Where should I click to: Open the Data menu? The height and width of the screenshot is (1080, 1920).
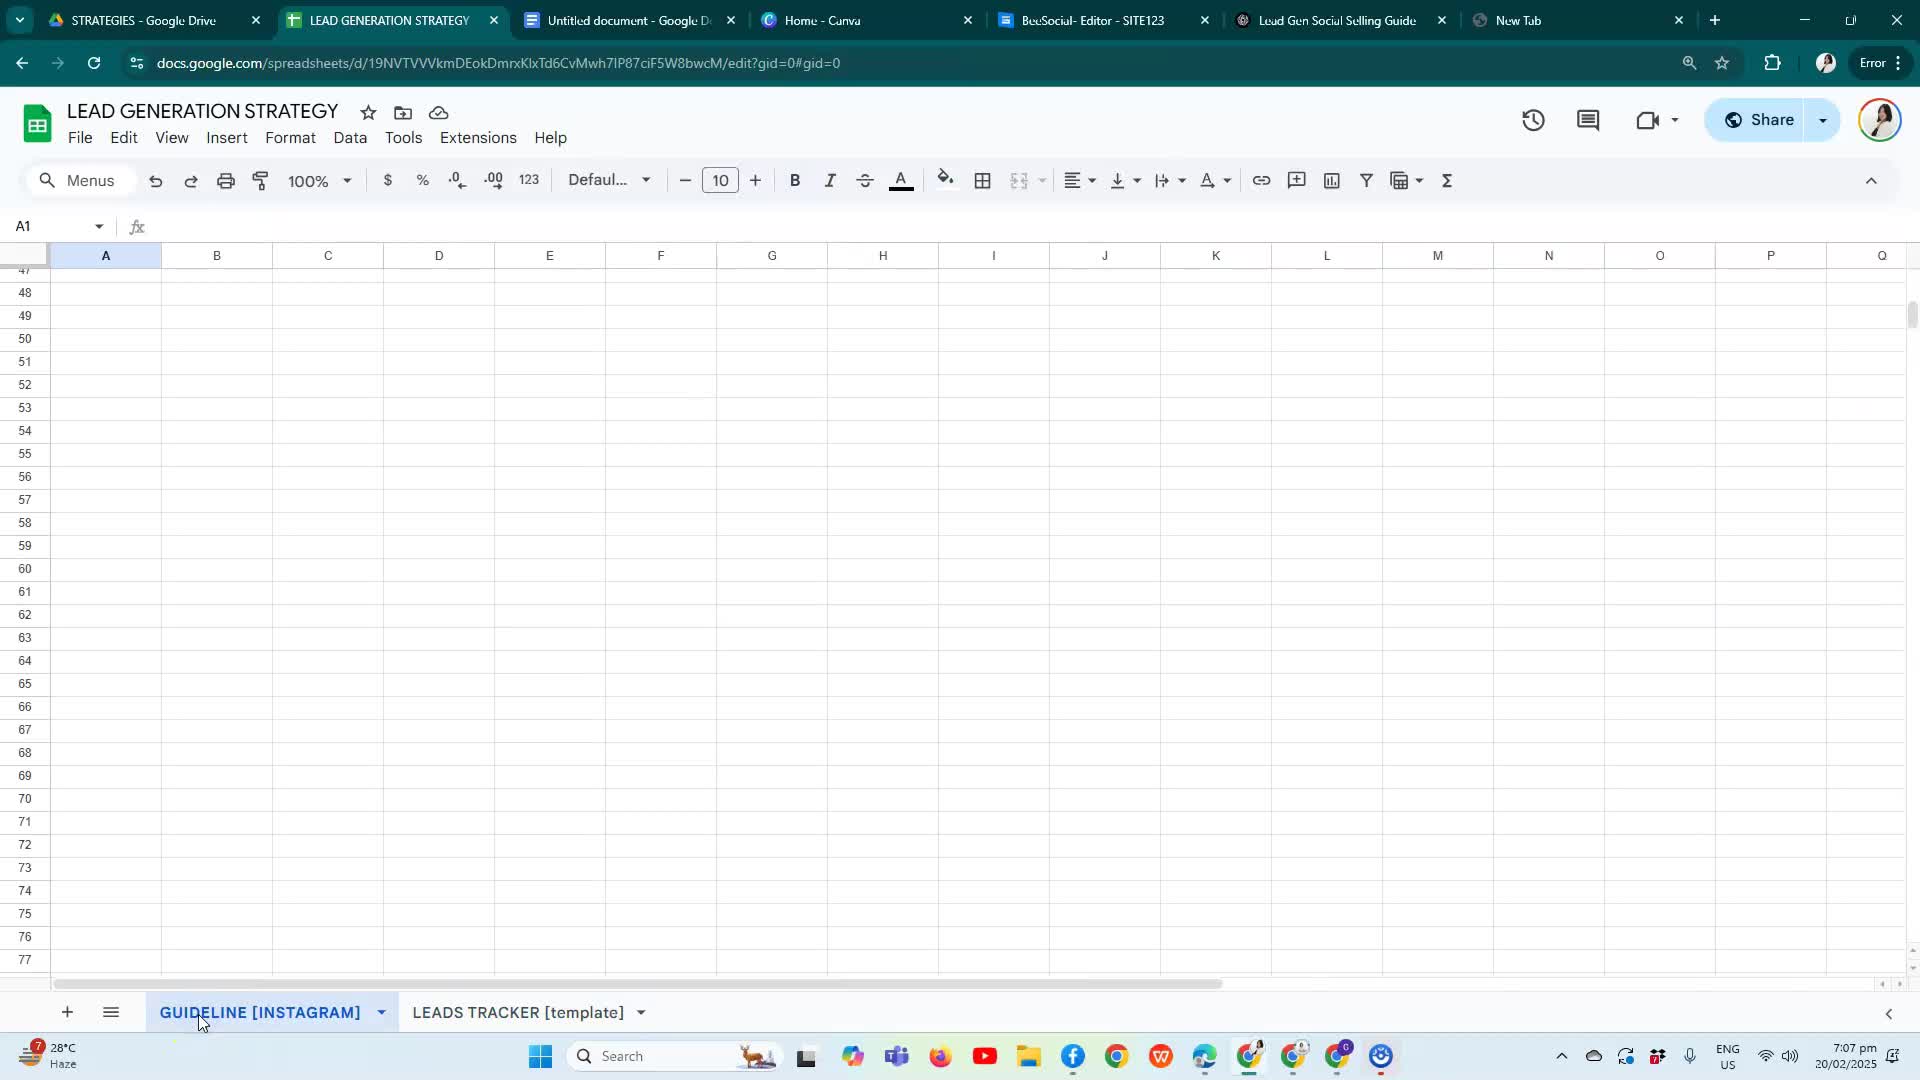(350, 138)
